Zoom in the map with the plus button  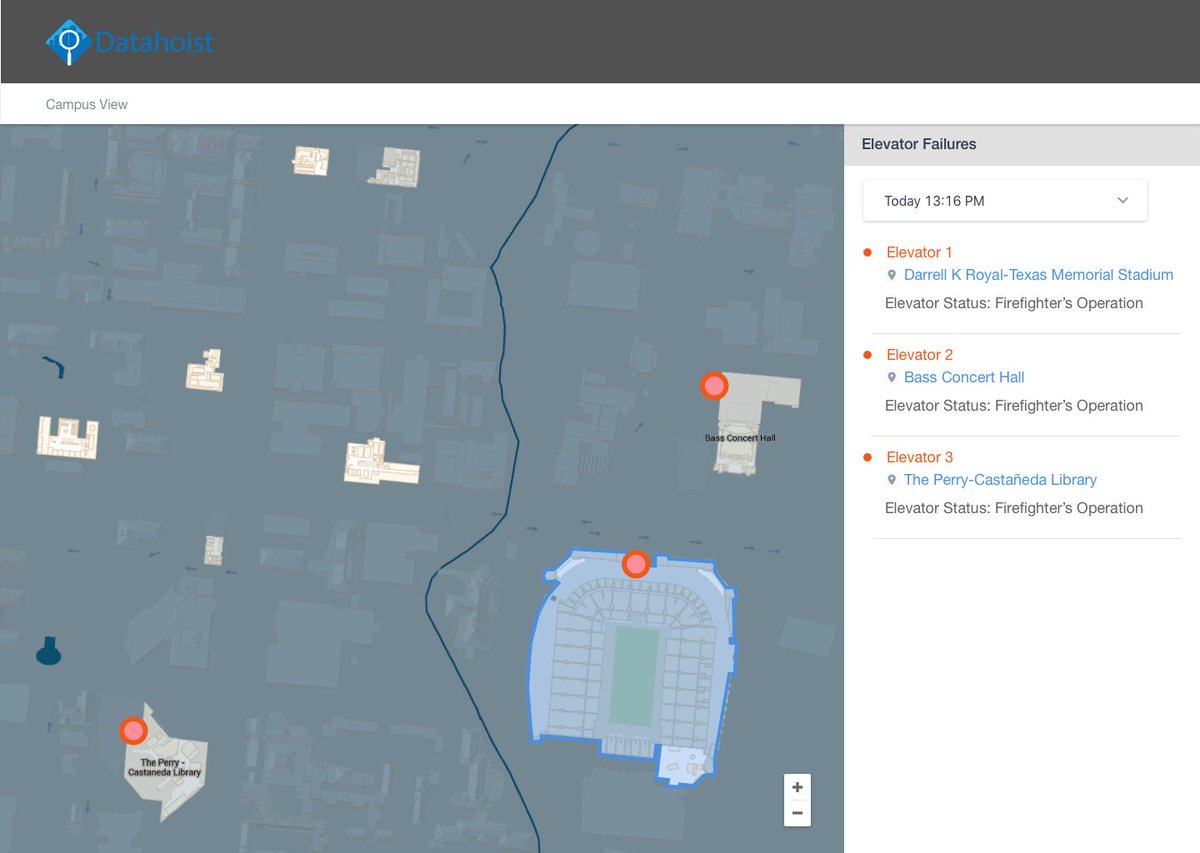(797, 787)
